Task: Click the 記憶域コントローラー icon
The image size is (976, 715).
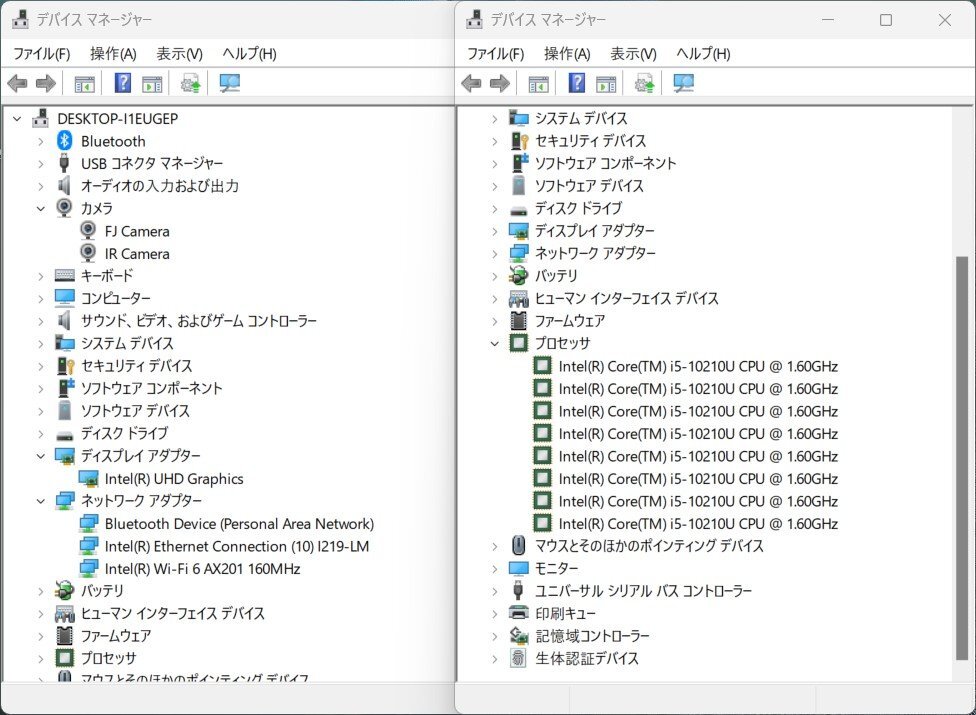Action: pos(518,635)
